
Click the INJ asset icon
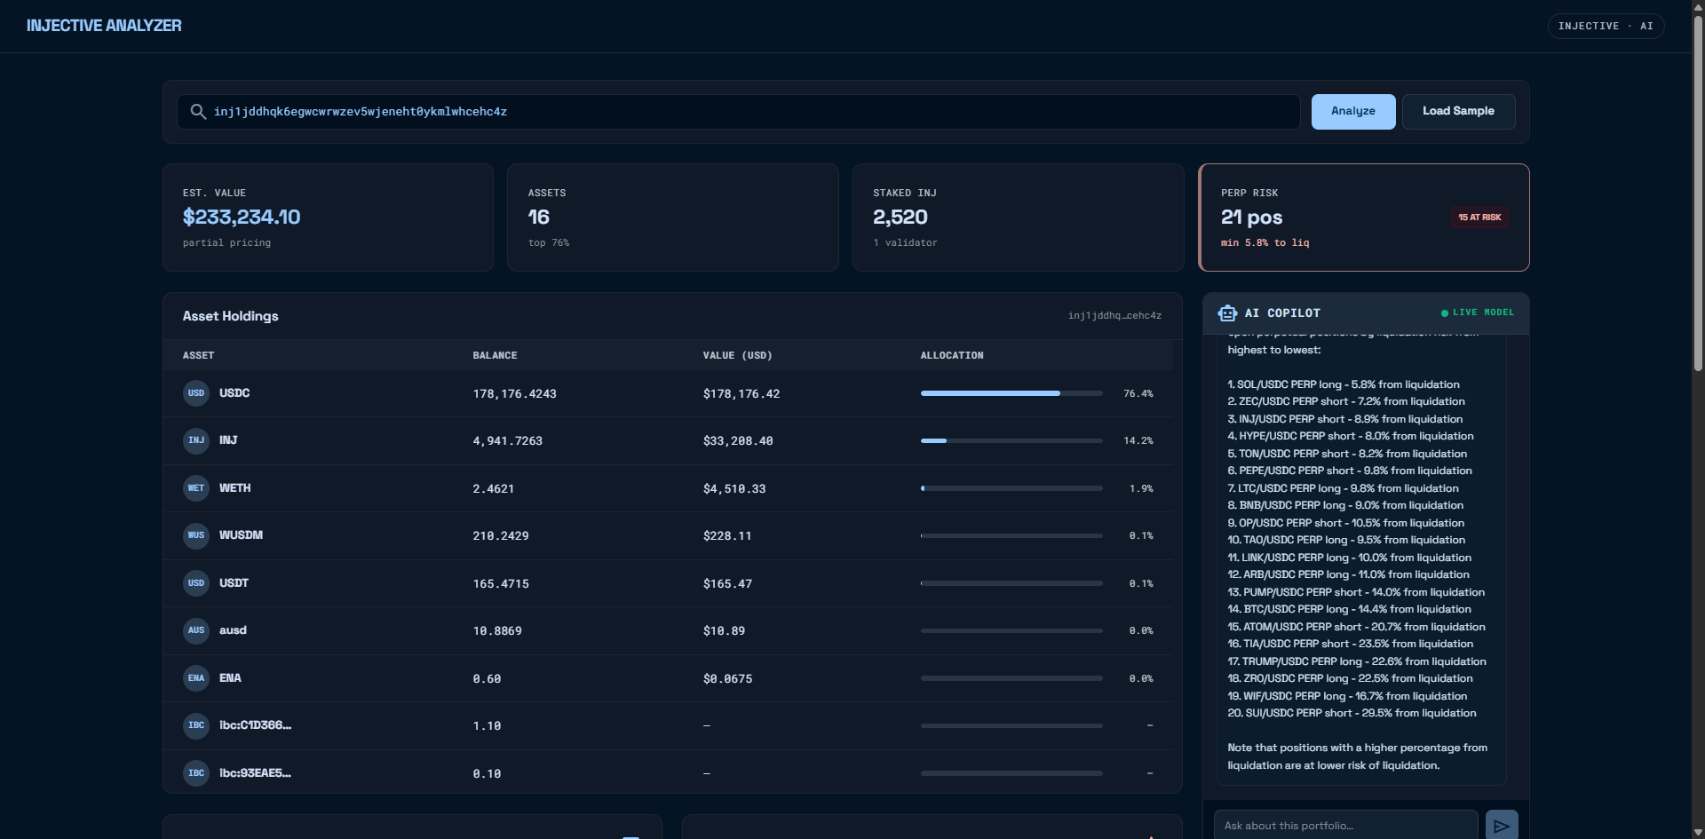click(196, 440)
